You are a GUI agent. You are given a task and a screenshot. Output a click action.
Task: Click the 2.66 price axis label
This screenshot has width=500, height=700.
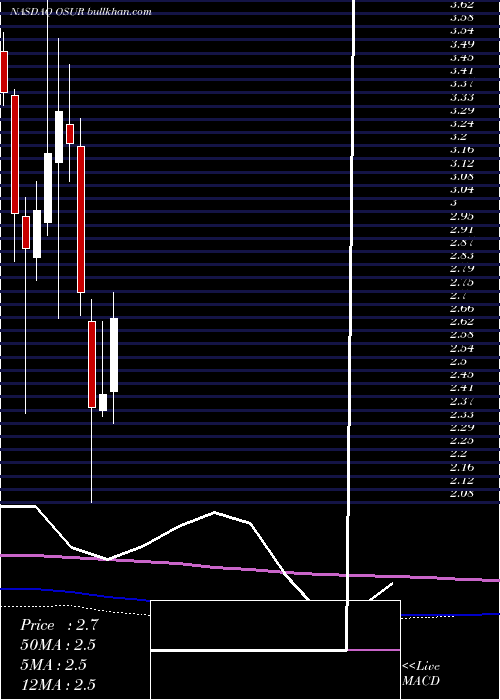point(462,308)
